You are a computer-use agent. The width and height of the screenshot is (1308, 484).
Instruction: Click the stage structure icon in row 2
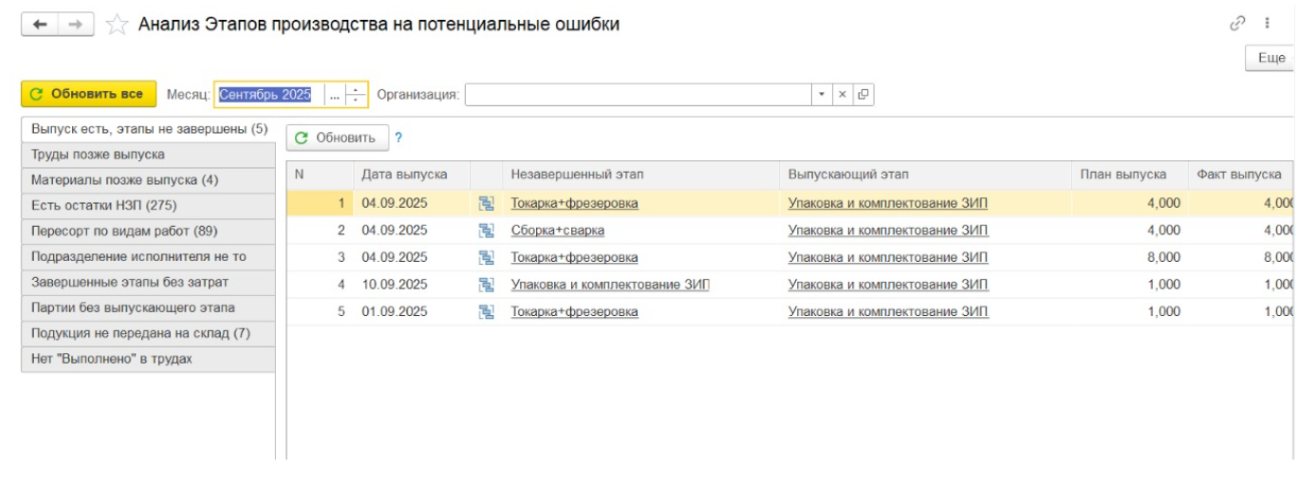[487, 230]
